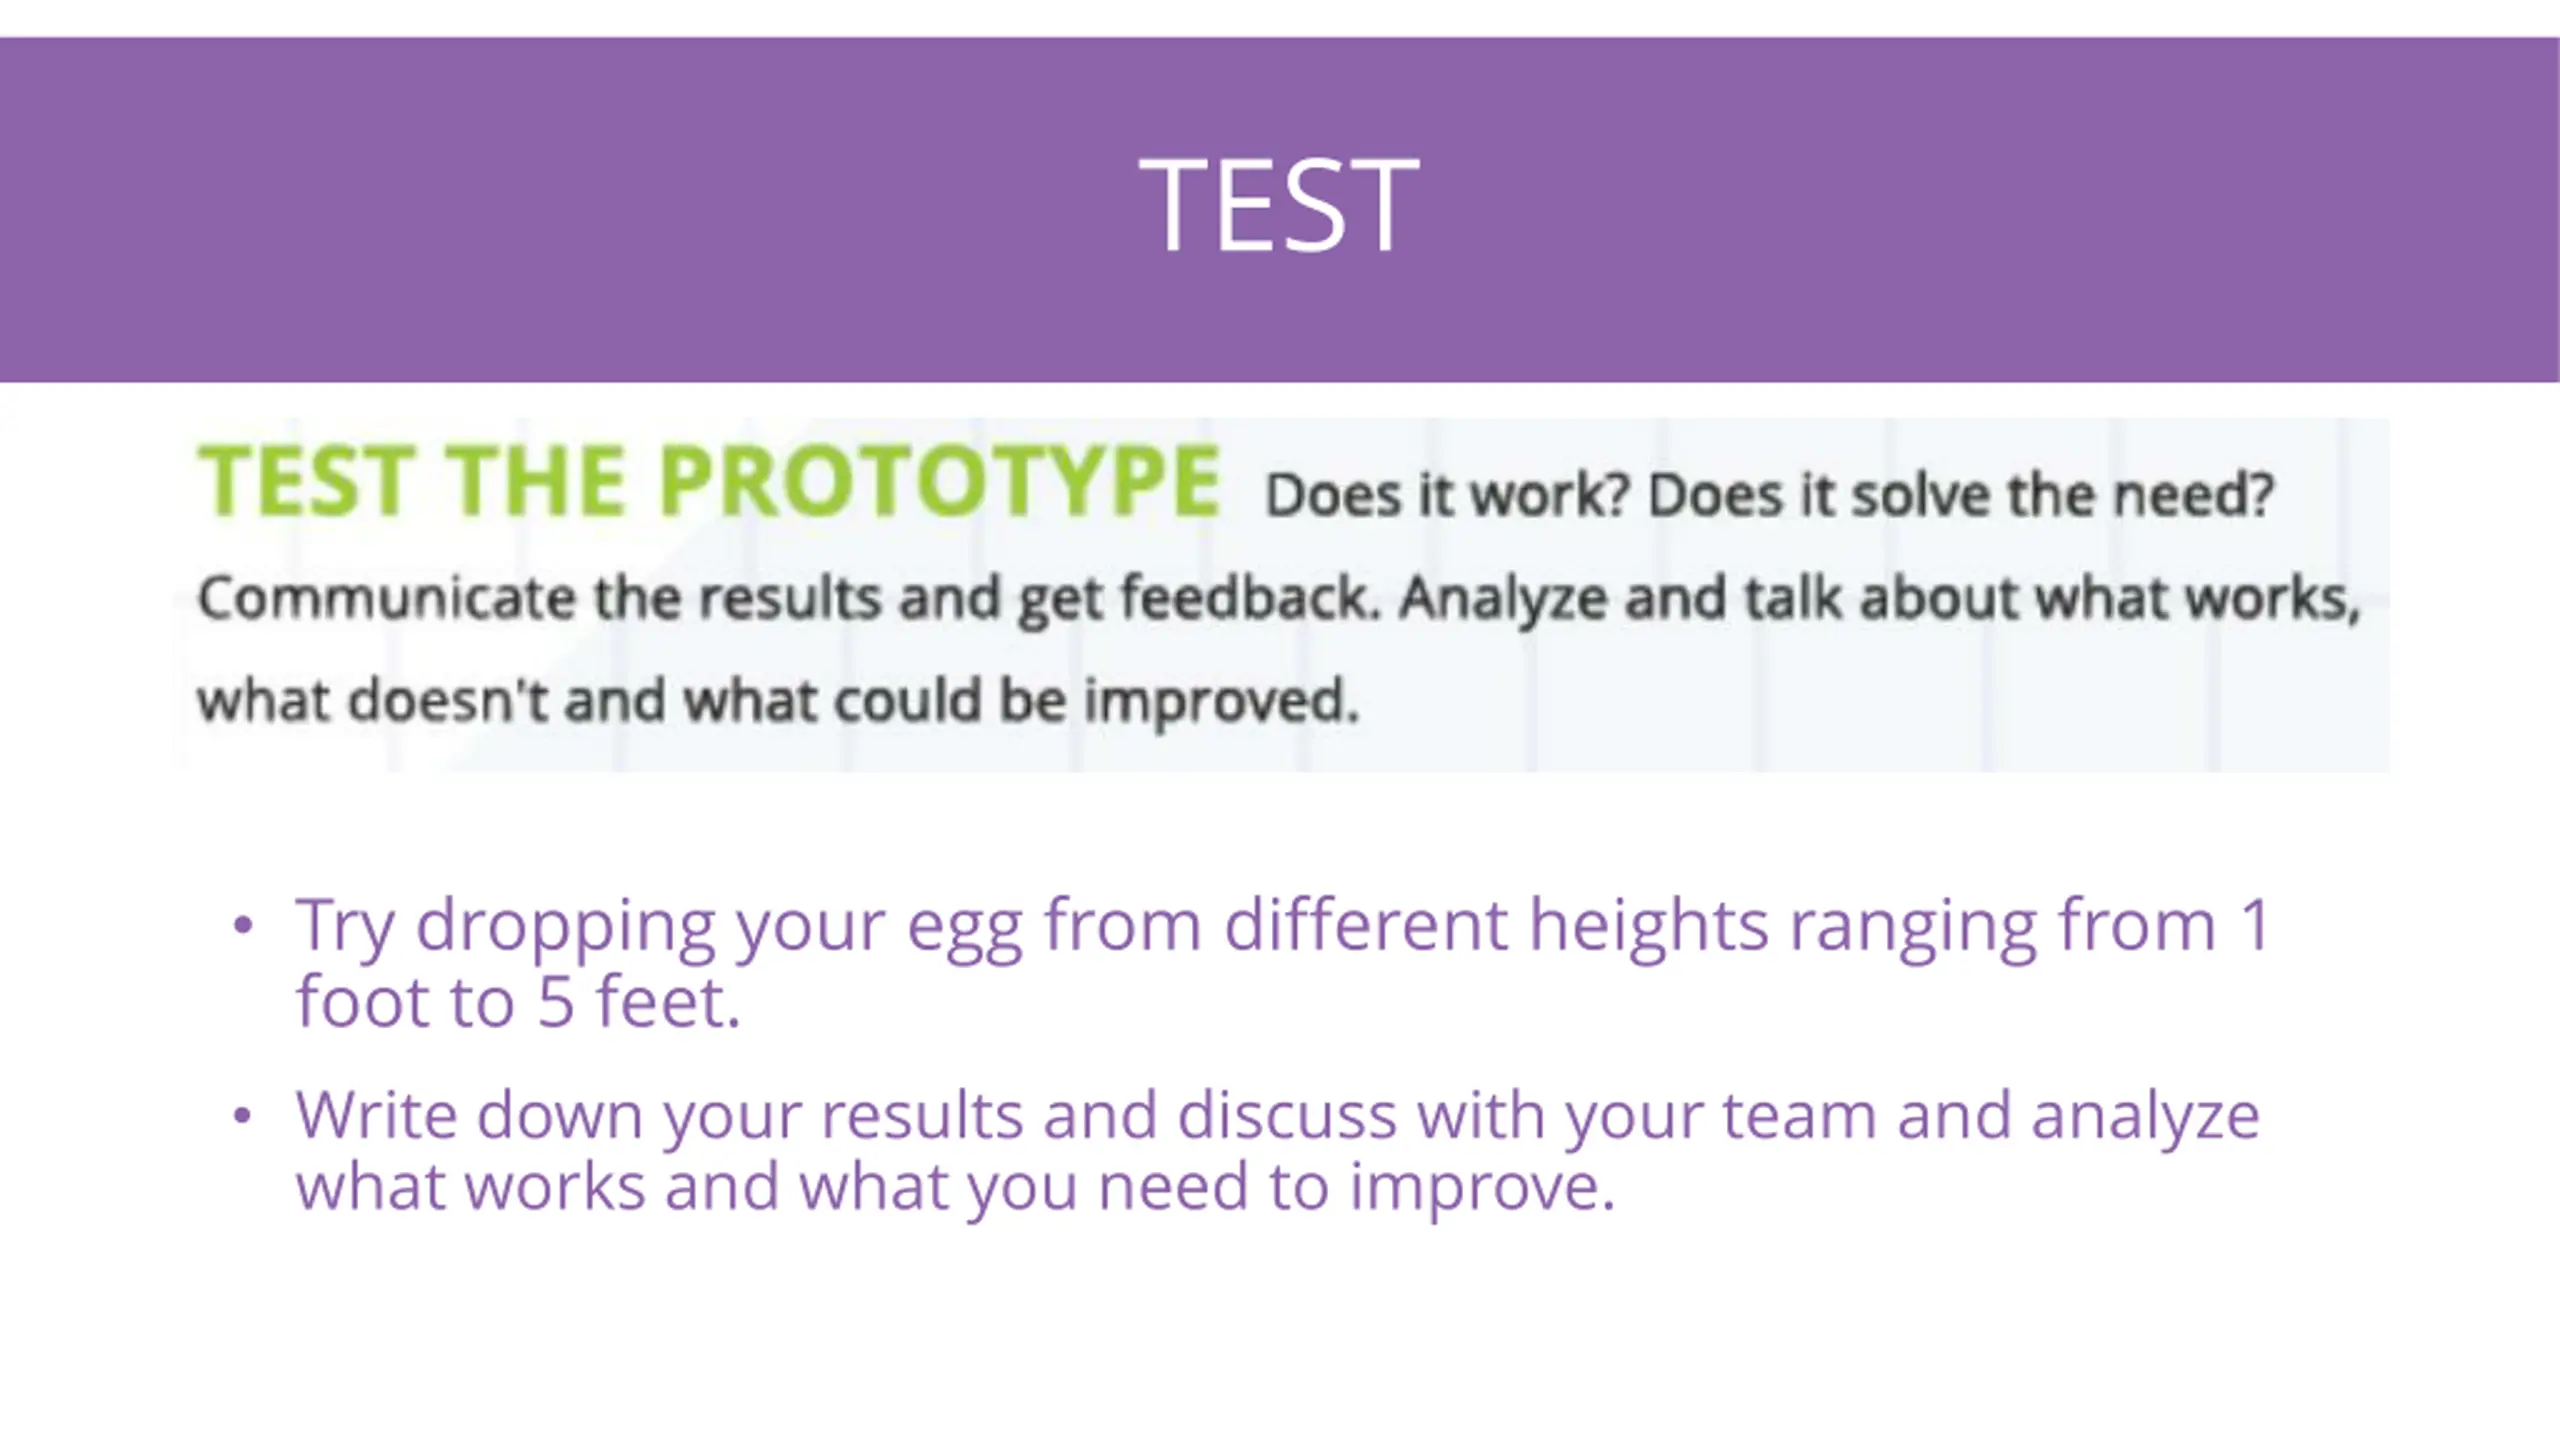Image resolution: width=2560 pixels, height=1440 pixels.
Task: Select the embedded prototype description image
Action: tap(1280, 595)
